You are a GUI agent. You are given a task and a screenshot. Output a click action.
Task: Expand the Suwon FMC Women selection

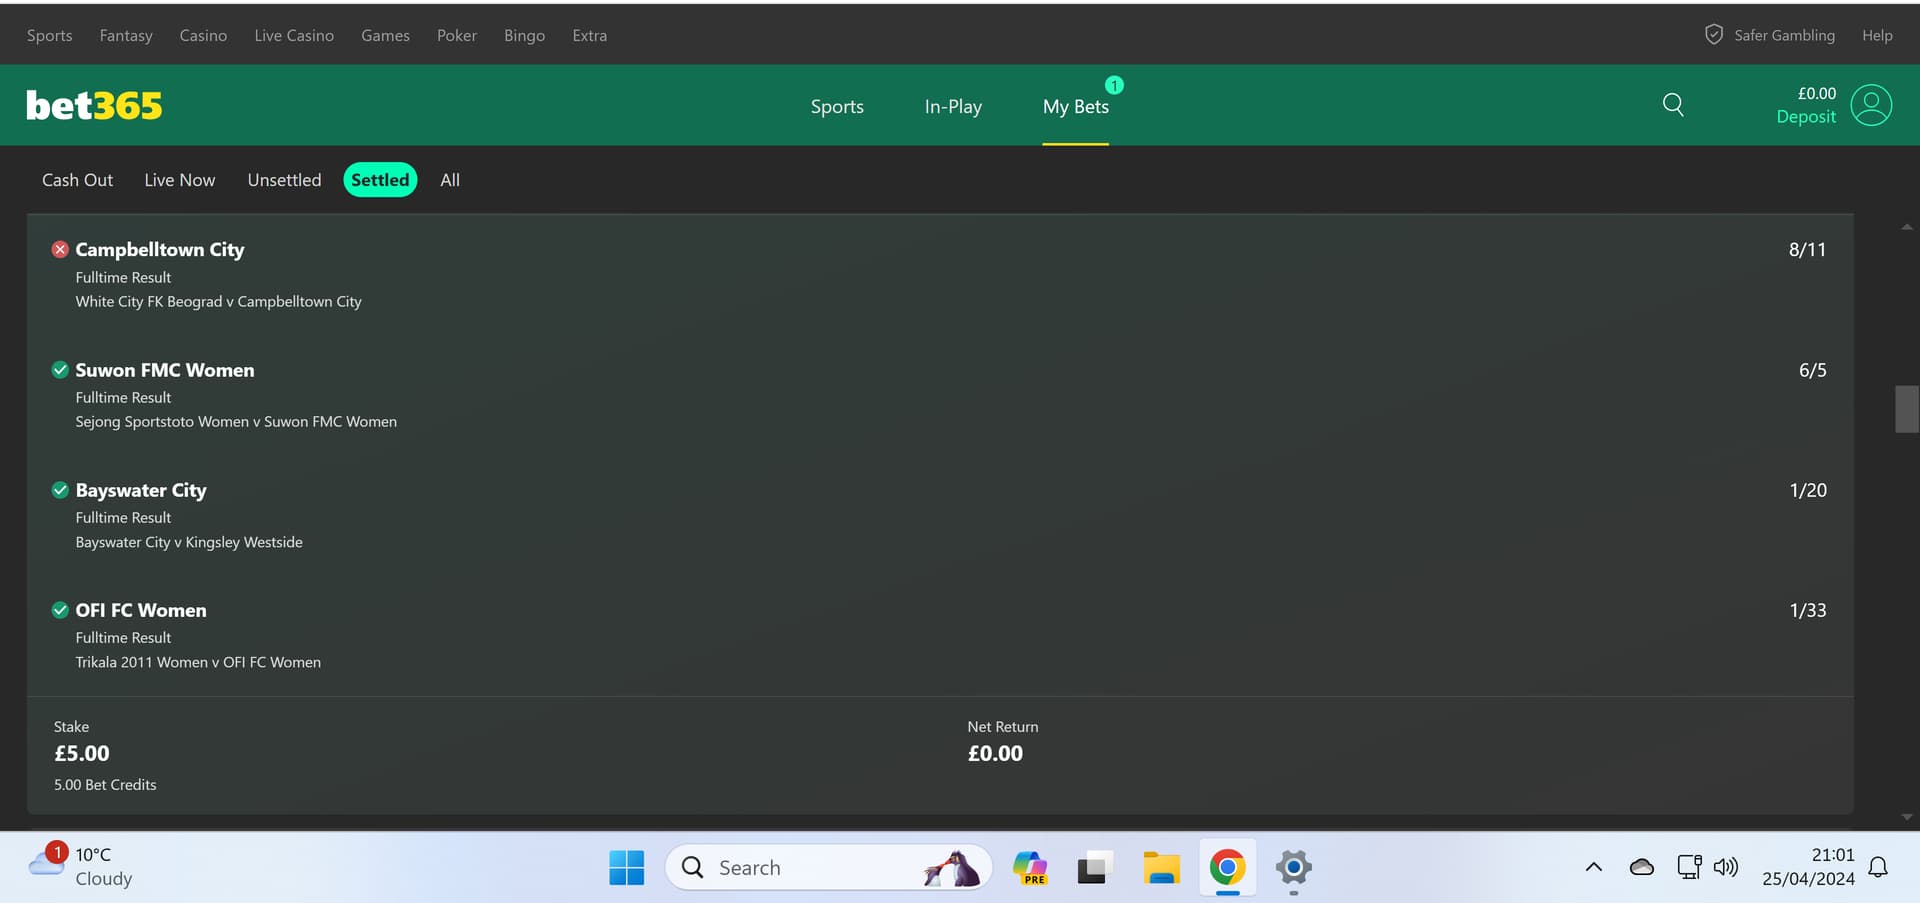pyautogui.click(x=165, y=370)
